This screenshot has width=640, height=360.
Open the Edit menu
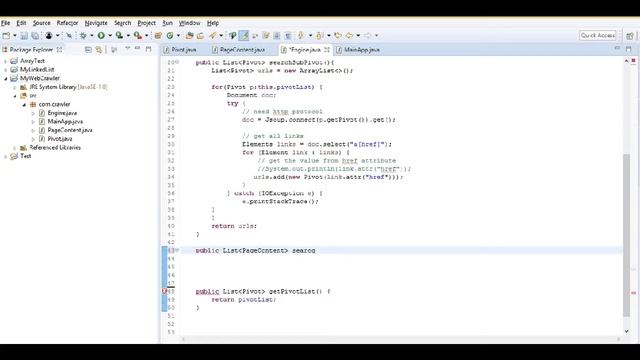pyautogui.click(x=21, y=23)
